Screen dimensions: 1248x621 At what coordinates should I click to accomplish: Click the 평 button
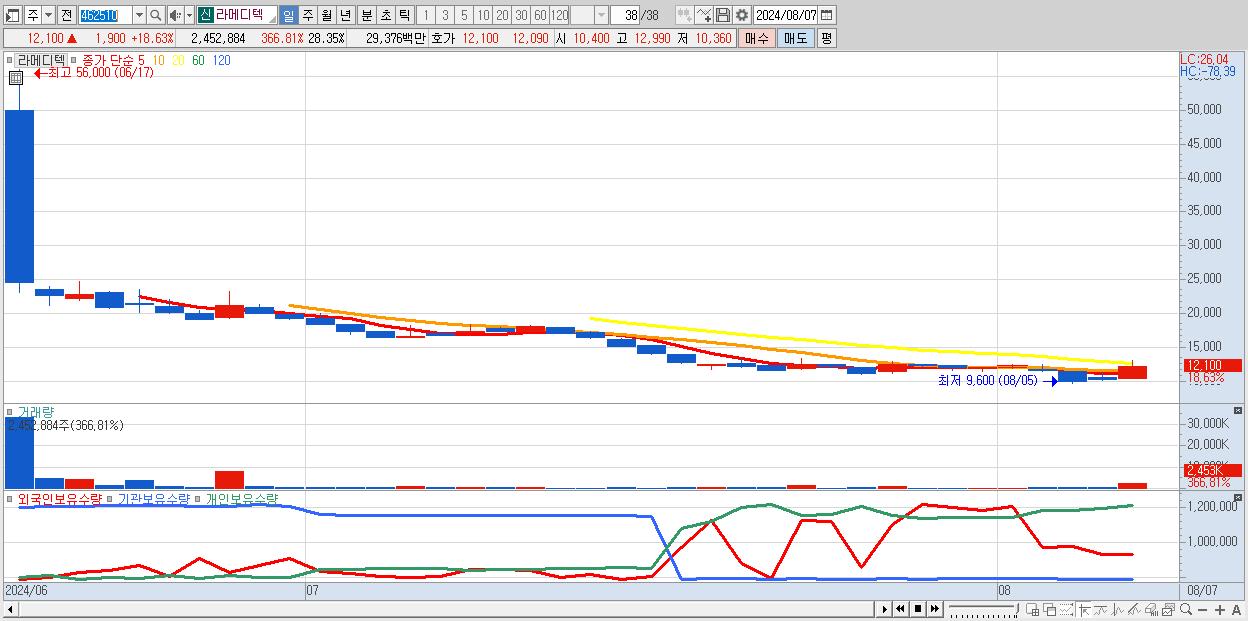coord(826,38)
